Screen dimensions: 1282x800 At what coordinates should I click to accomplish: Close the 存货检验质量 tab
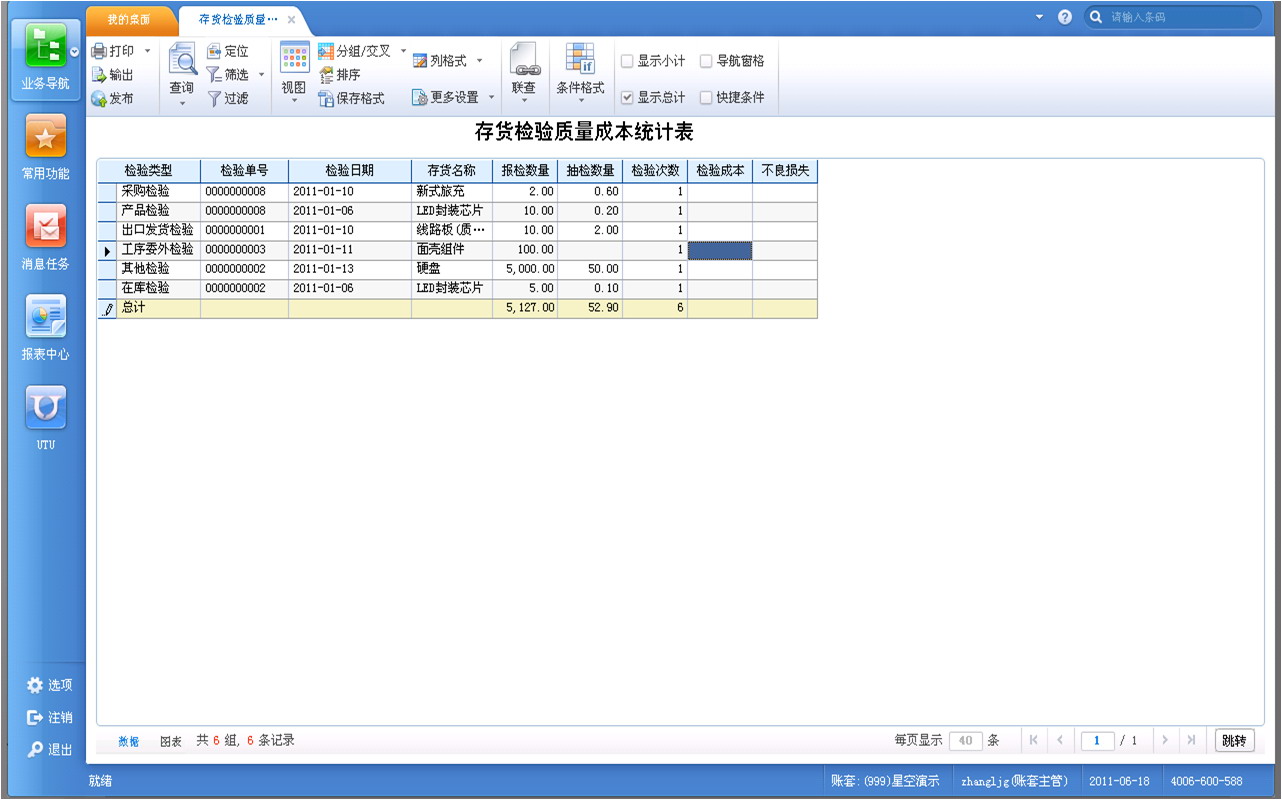point(291,19)
